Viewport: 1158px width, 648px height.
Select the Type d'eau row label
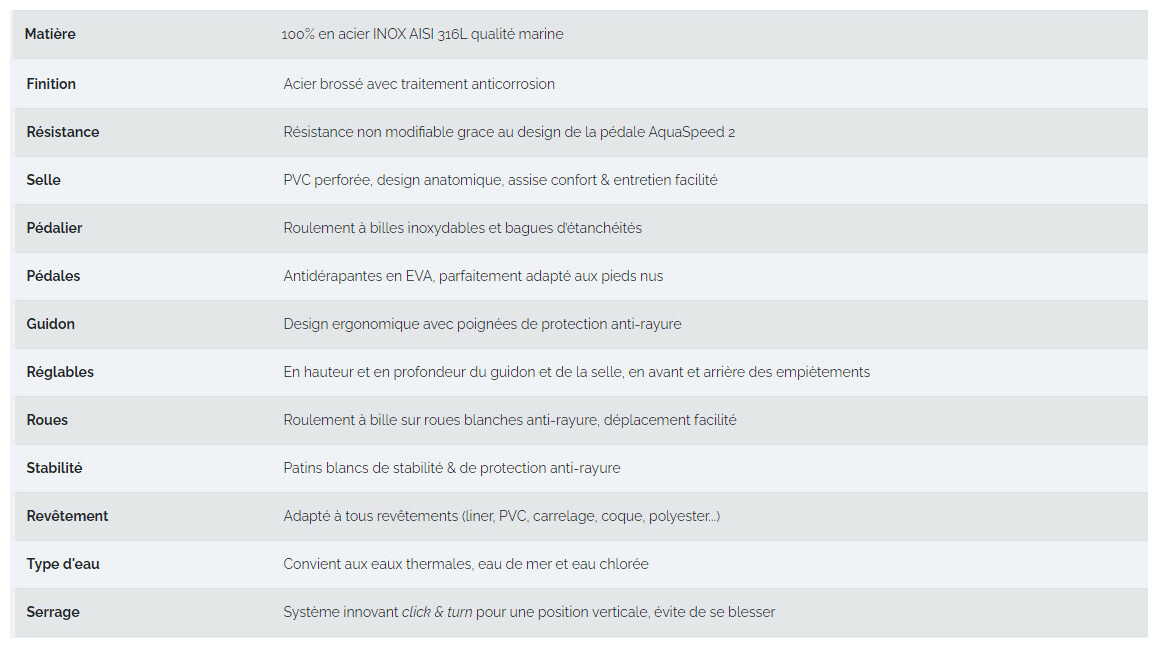(x=63, y=564)
